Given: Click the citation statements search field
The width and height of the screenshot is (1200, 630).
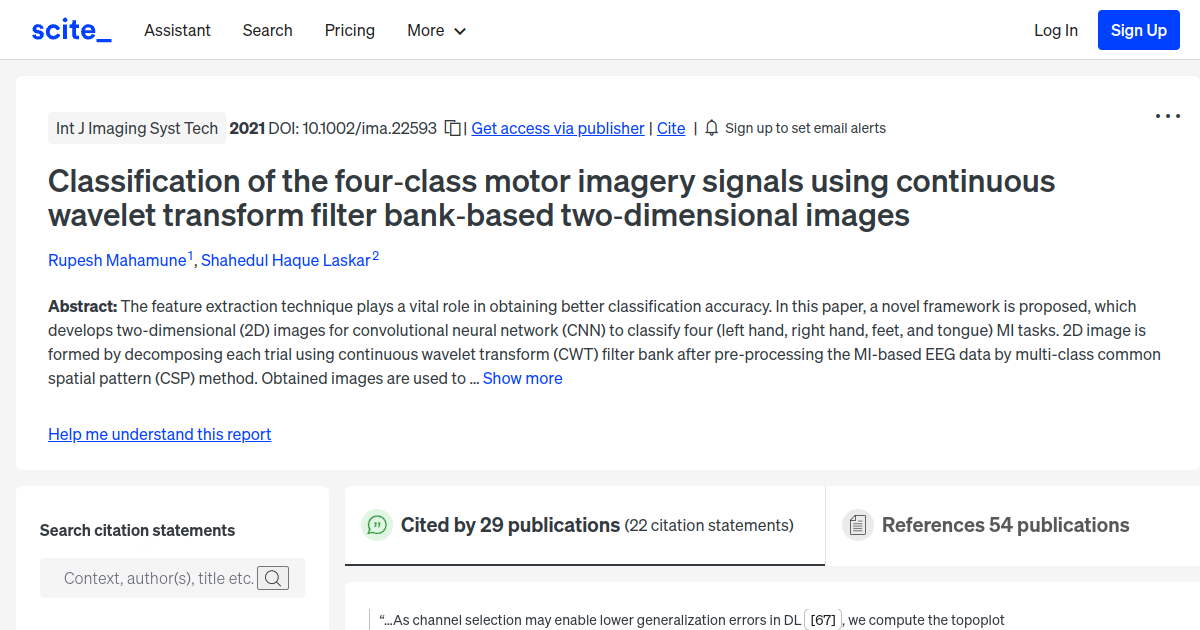Looking at the screenshot, I should 150,577.
